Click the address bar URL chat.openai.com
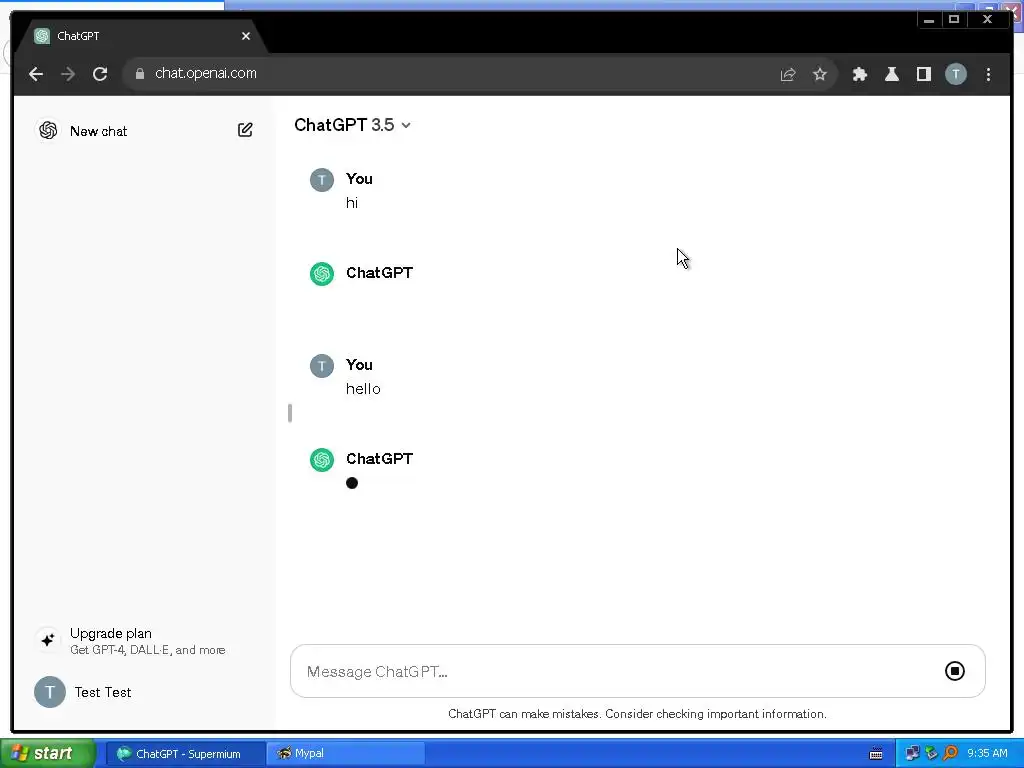The height and width of the screenshot is (768, 1024). 206,73
